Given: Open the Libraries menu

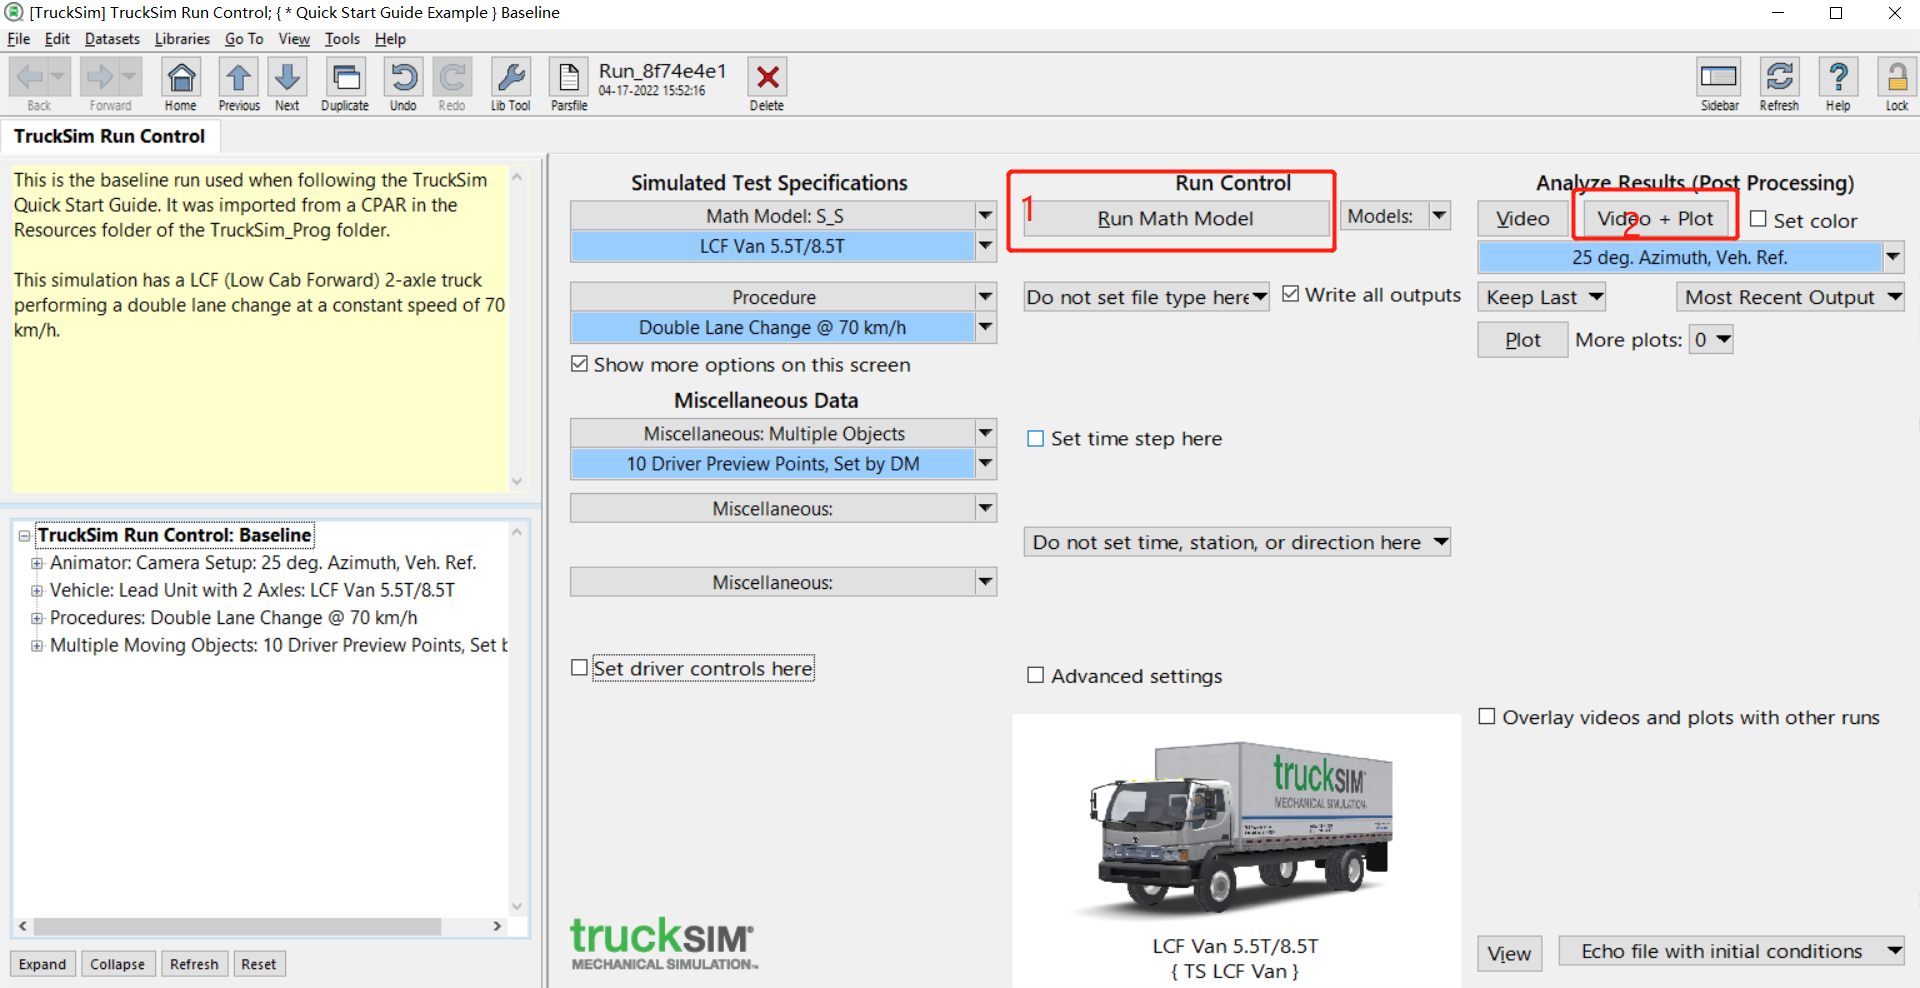Looking at the screenshot, I should click(x=182, y=39).
